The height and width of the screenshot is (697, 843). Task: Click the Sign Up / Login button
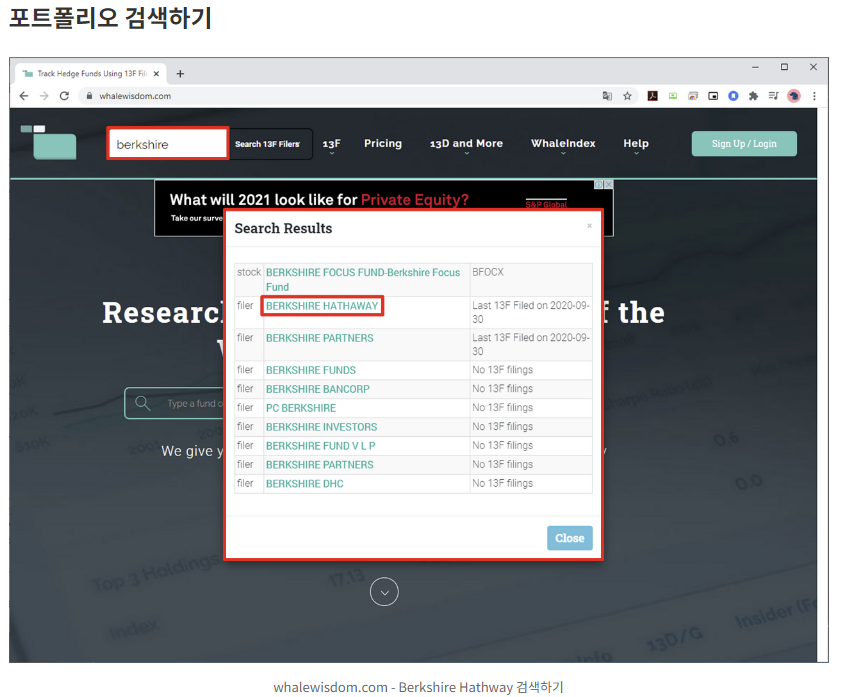click(x=744, y=144)
